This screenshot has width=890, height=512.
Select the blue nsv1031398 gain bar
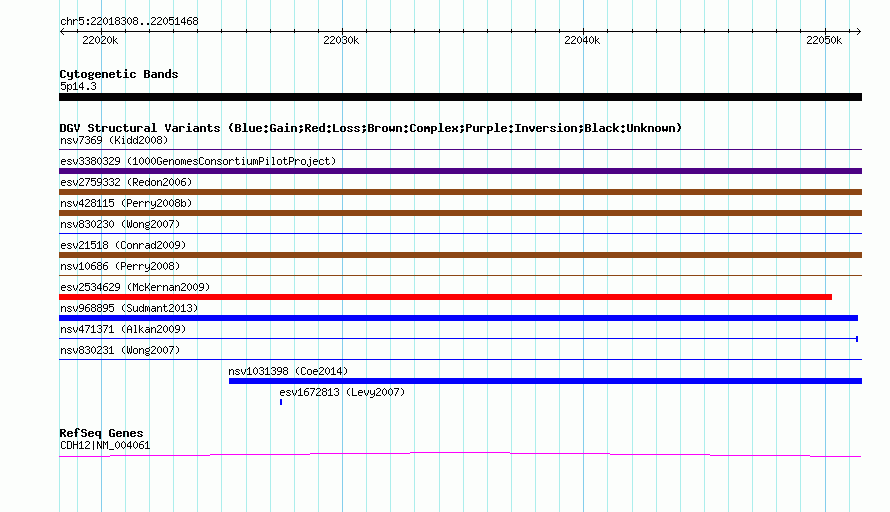point(545,381)
